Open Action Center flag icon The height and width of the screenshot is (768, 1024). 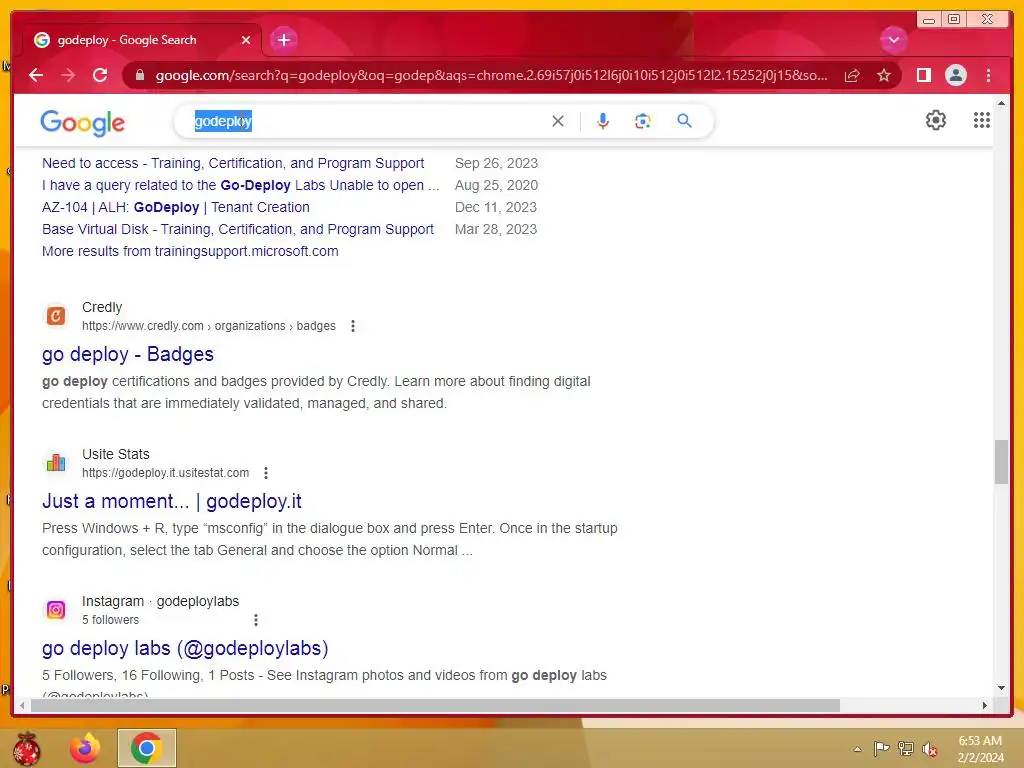(881, 748)
